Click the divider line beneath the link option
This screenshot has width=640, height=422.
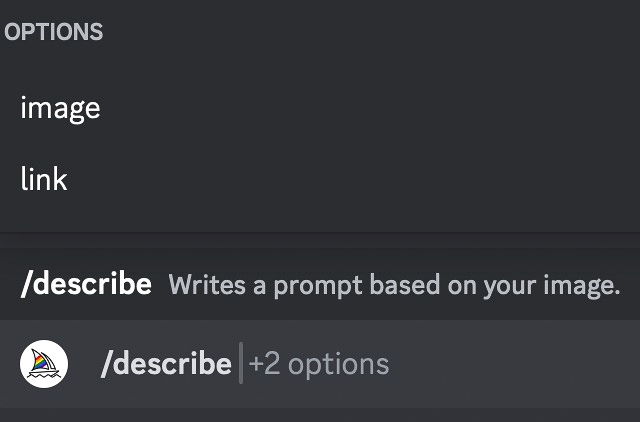(320, 233)
